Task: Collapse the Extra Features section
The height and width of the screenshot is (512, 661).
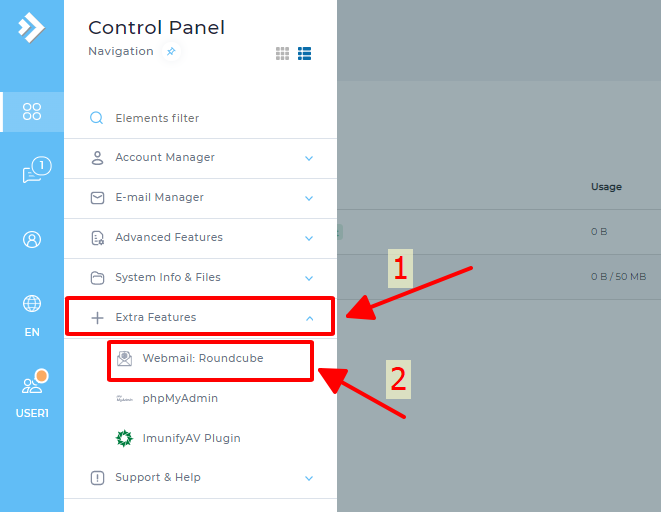Action: (x=309, y=318)
